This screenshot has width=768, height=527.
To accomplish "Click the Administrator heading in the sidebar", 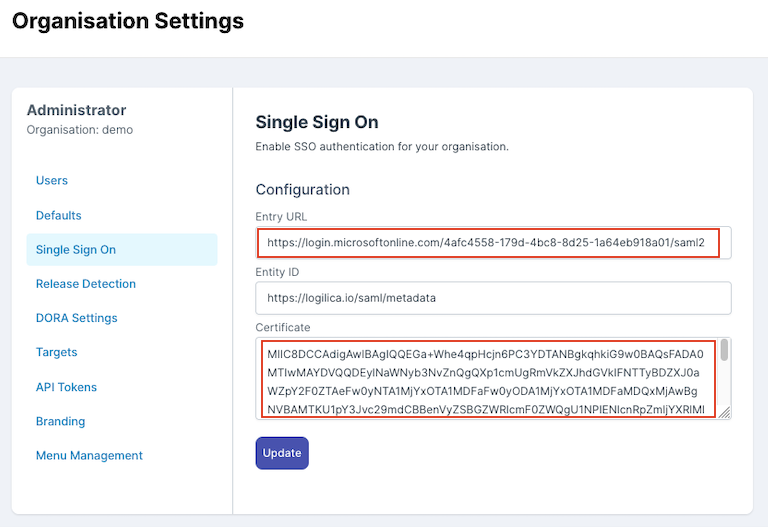I will 76,110.
